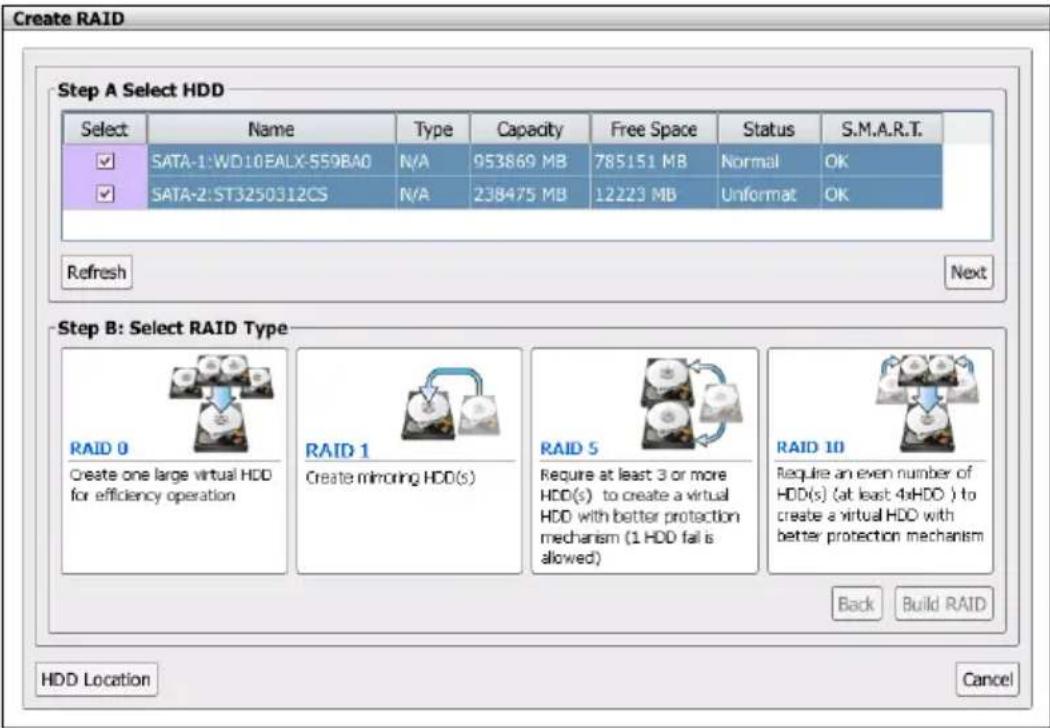Click 'Create mirroring HDD(s)' description
Image resolution: width=1050 pixels, height=728 pixels.
(390, 478)
